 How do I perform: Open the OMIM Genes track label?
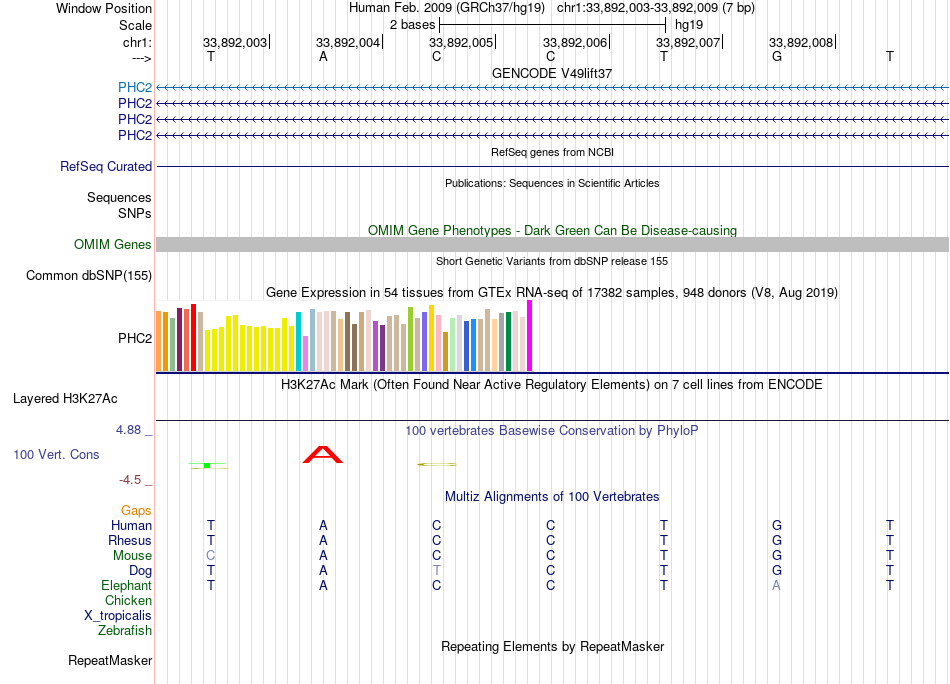[x=112, y=245]
